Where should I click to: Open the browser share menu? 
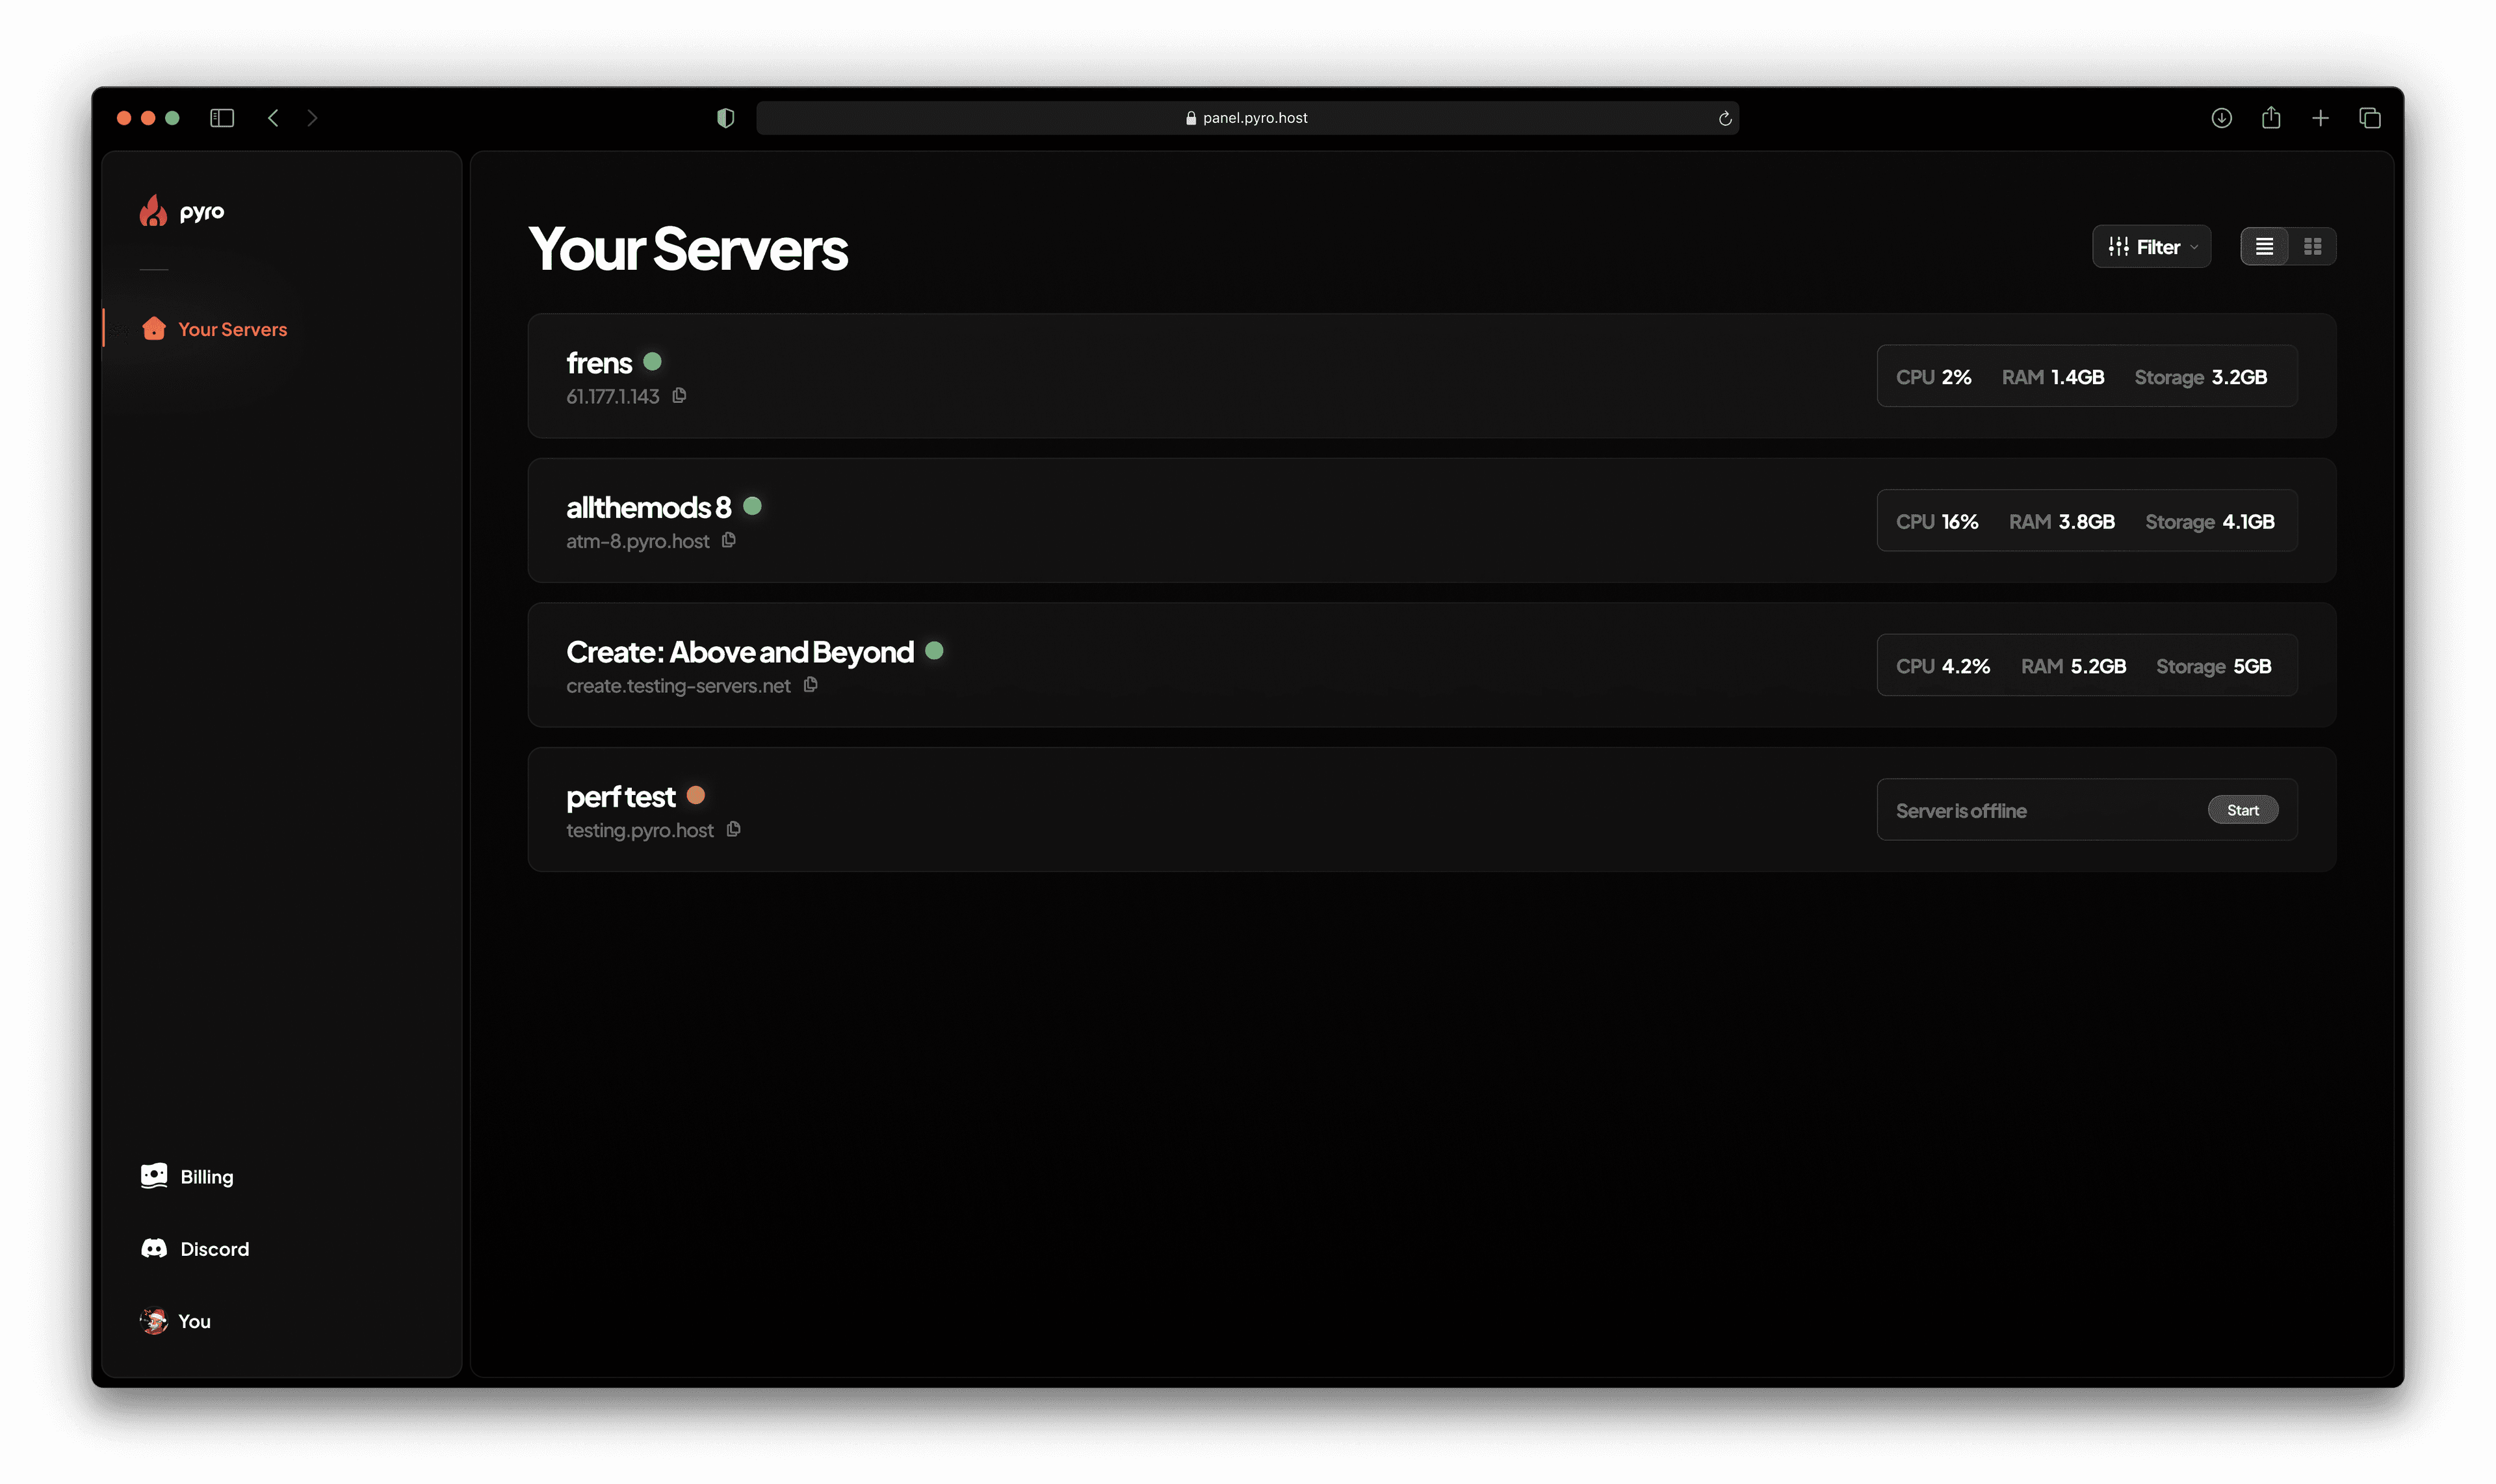tap(2271, 118)
